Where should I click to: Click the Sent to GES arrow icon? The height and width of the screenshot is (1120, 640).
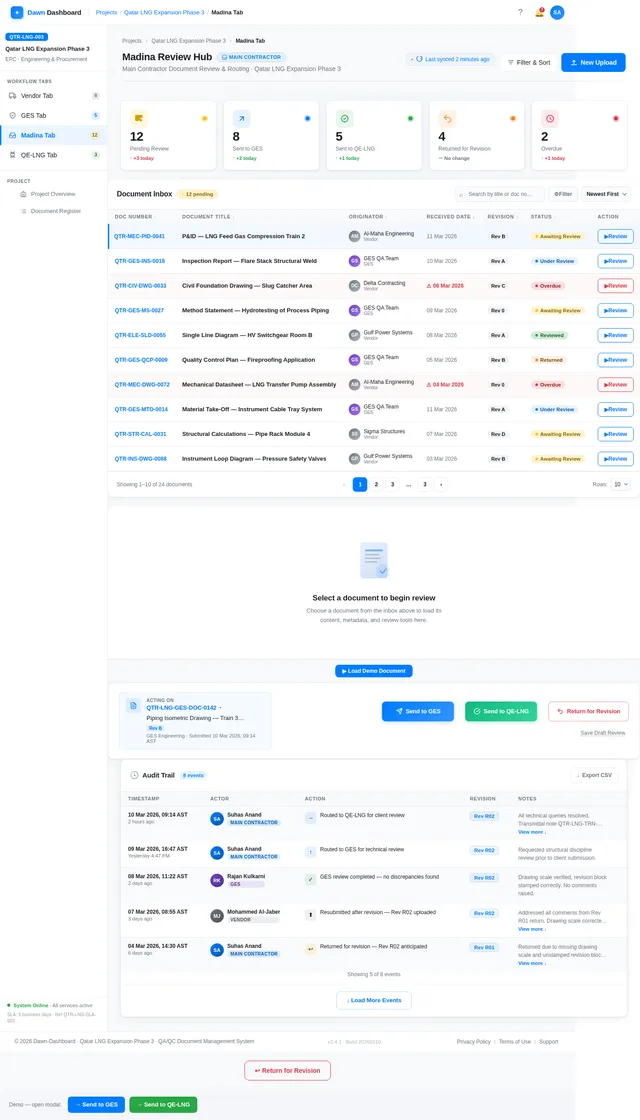pos(241,118)
